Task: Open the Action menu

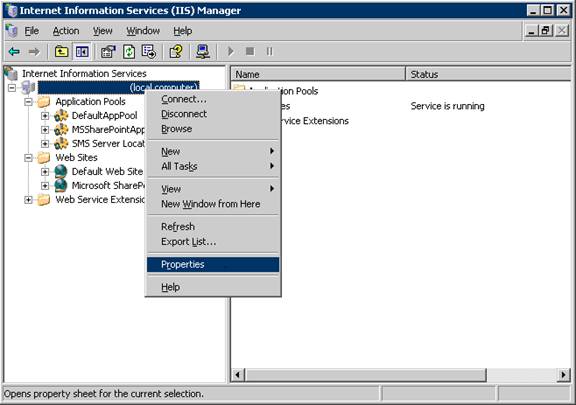Action: click(x=66, y=31)
